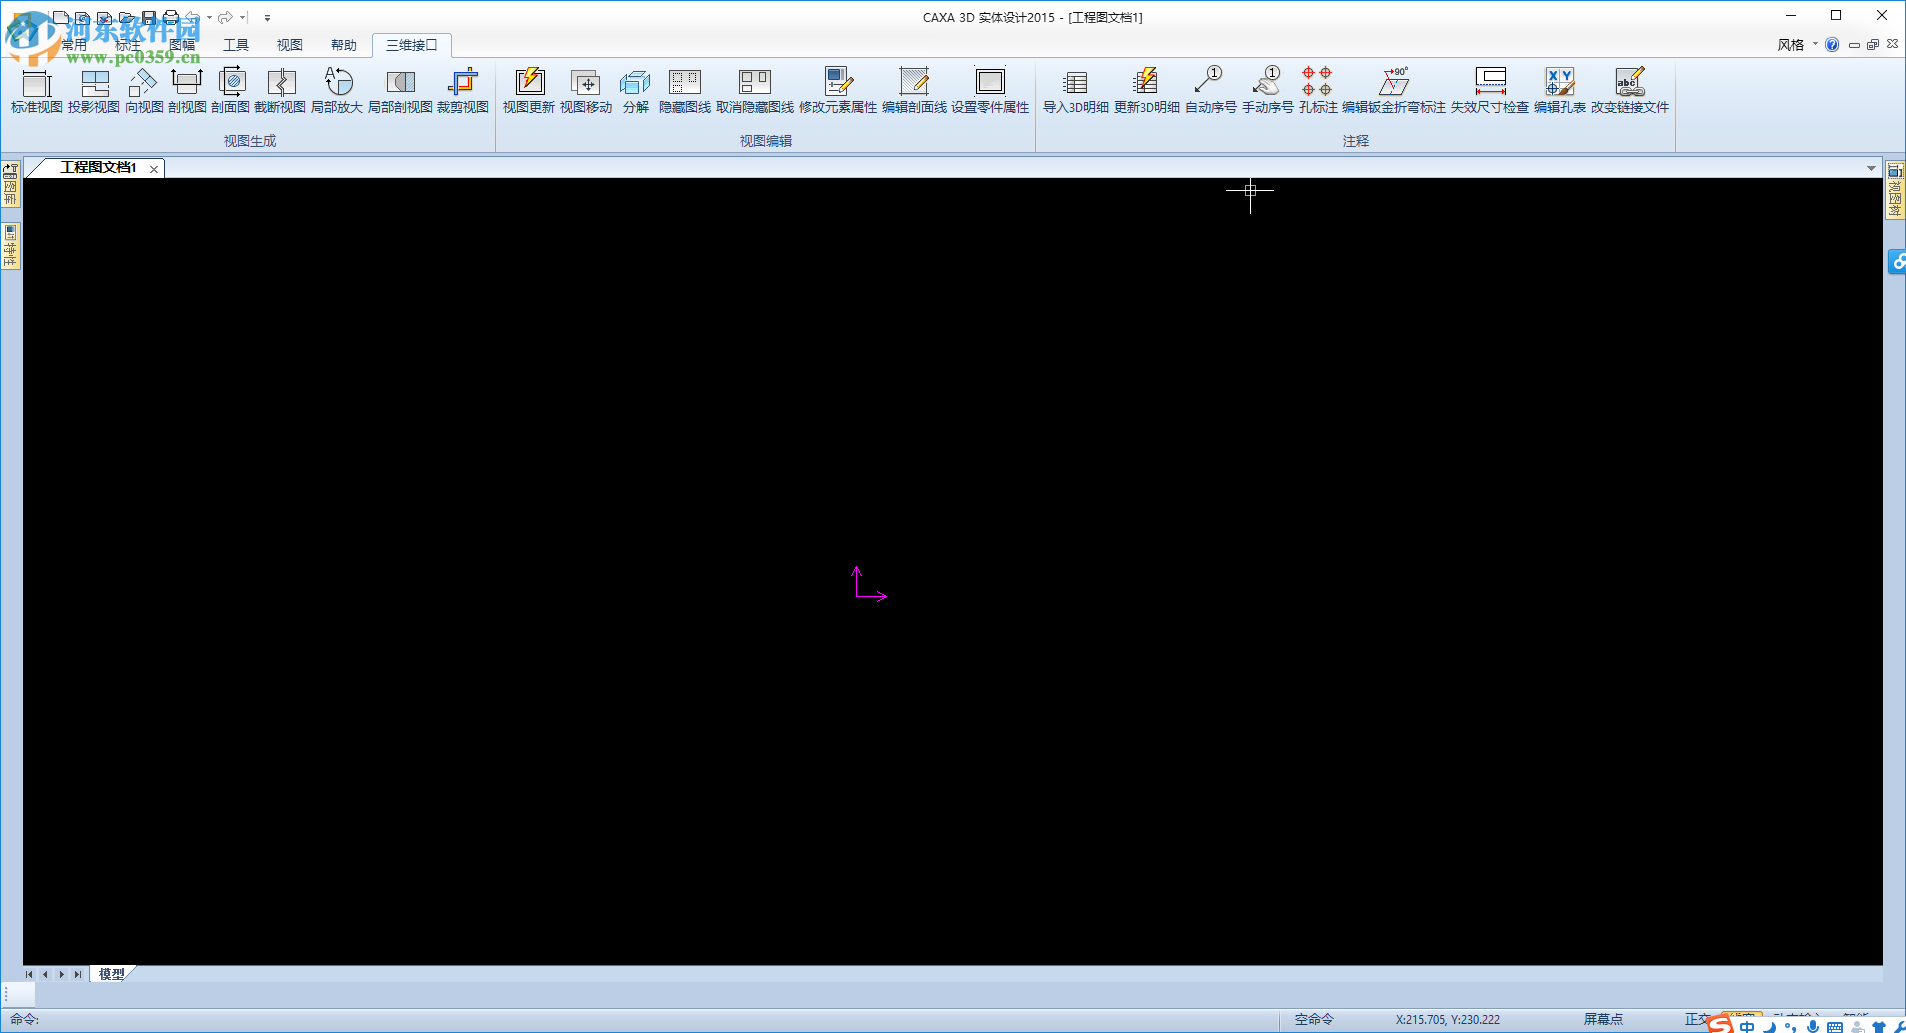Jump to the last sheet tab arrow
The width and height of the screenshot is (1906, 1033).
77,974
